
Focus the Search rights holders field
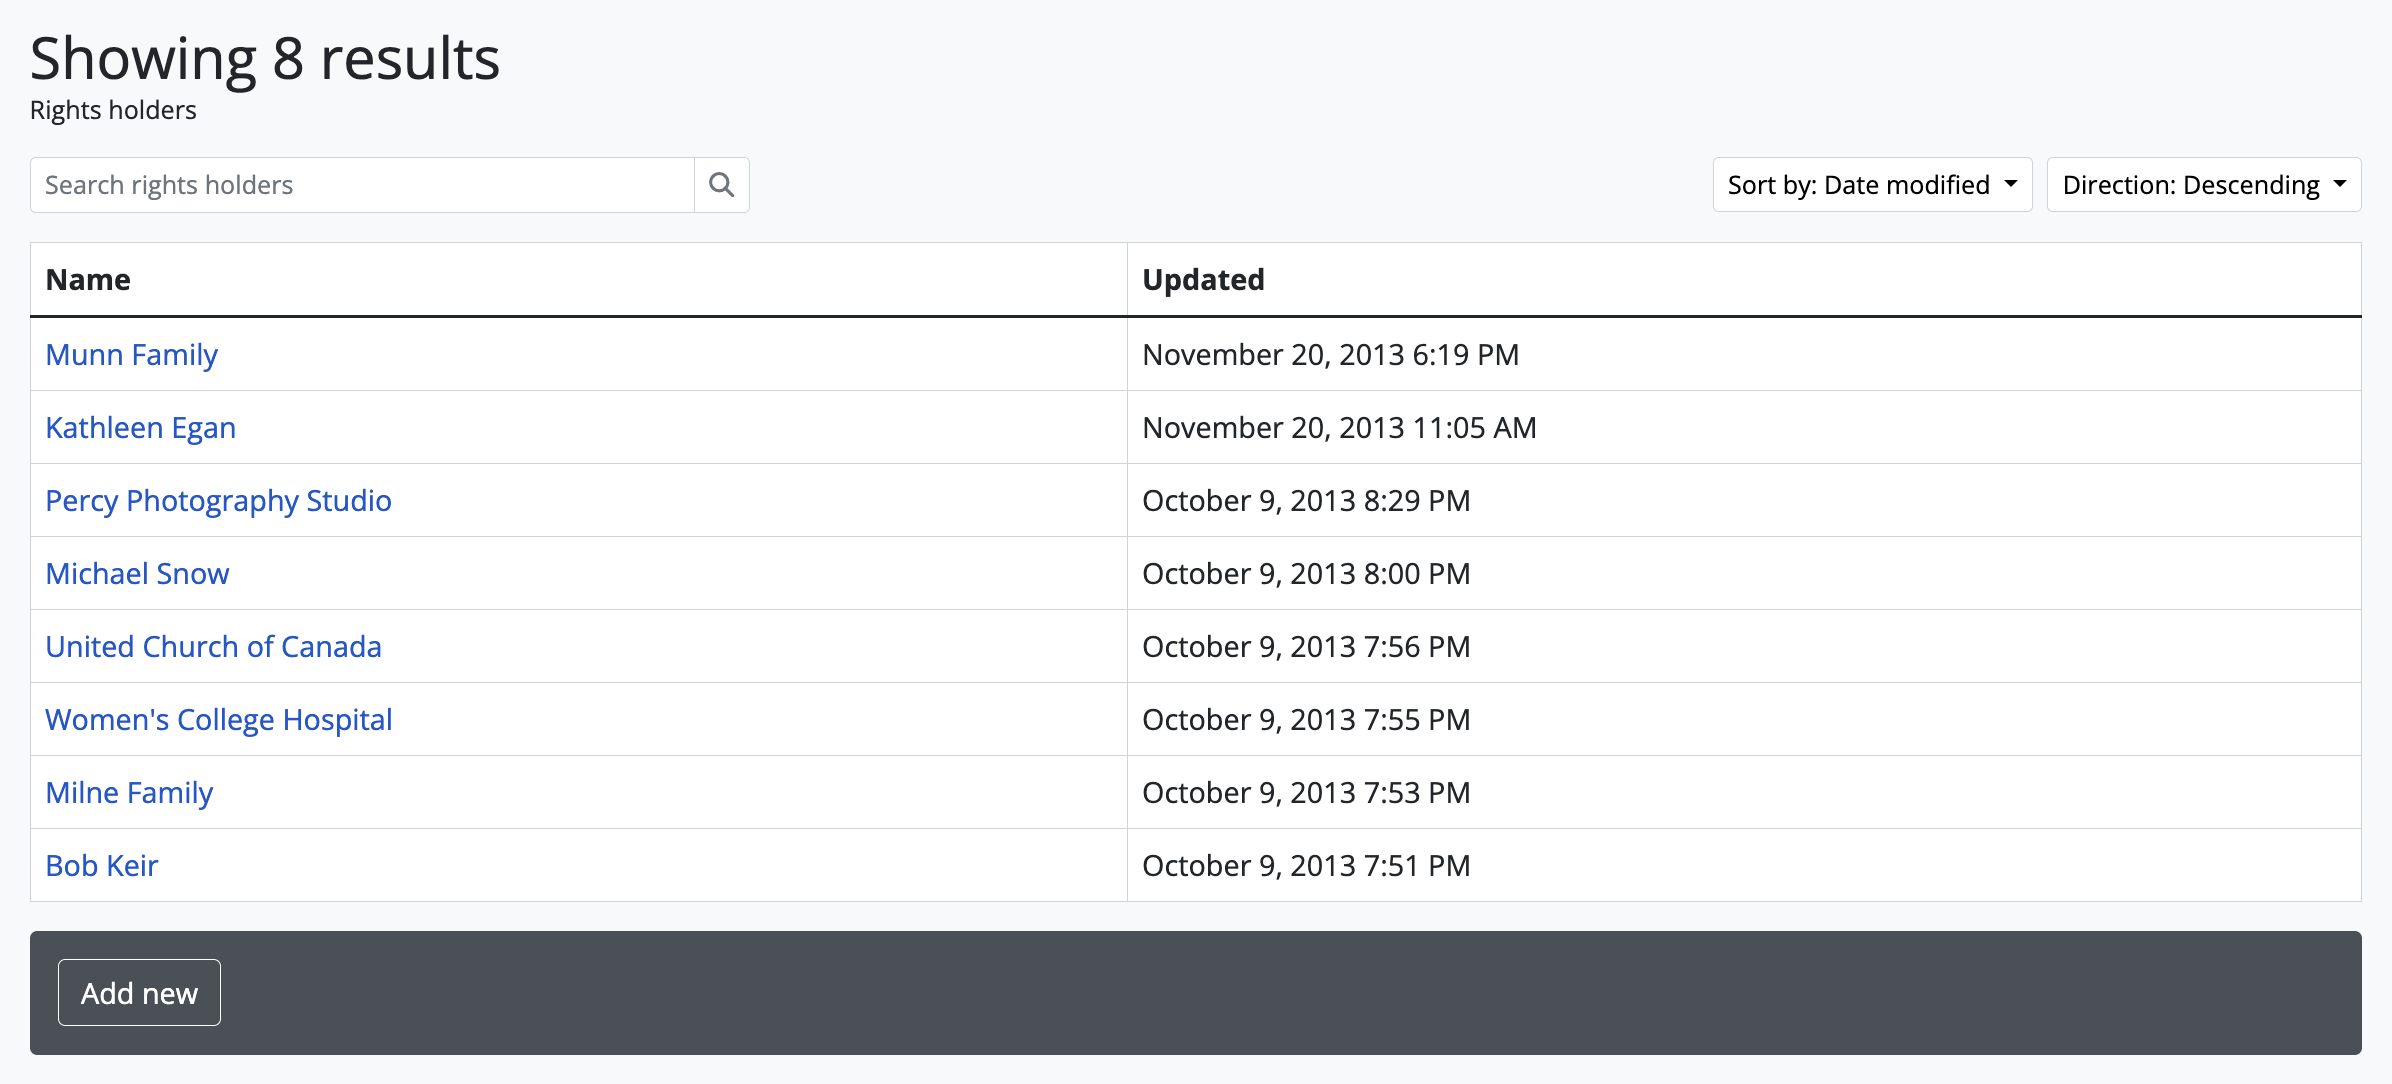pos(362,185)
